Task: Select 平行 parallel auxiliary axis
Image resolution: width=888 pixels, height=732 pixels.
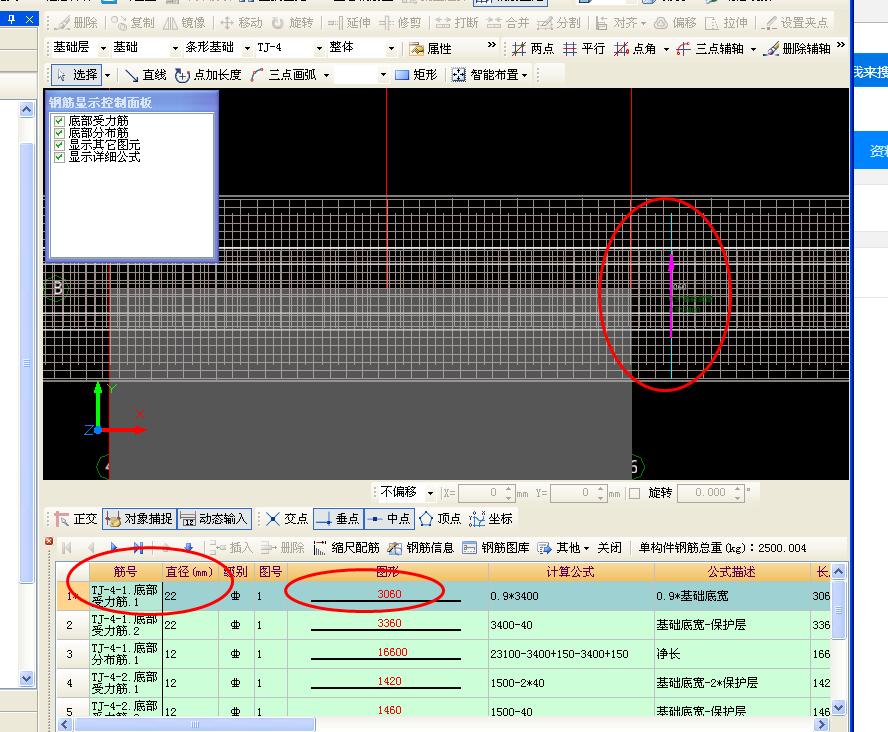Action: point(584,49)
